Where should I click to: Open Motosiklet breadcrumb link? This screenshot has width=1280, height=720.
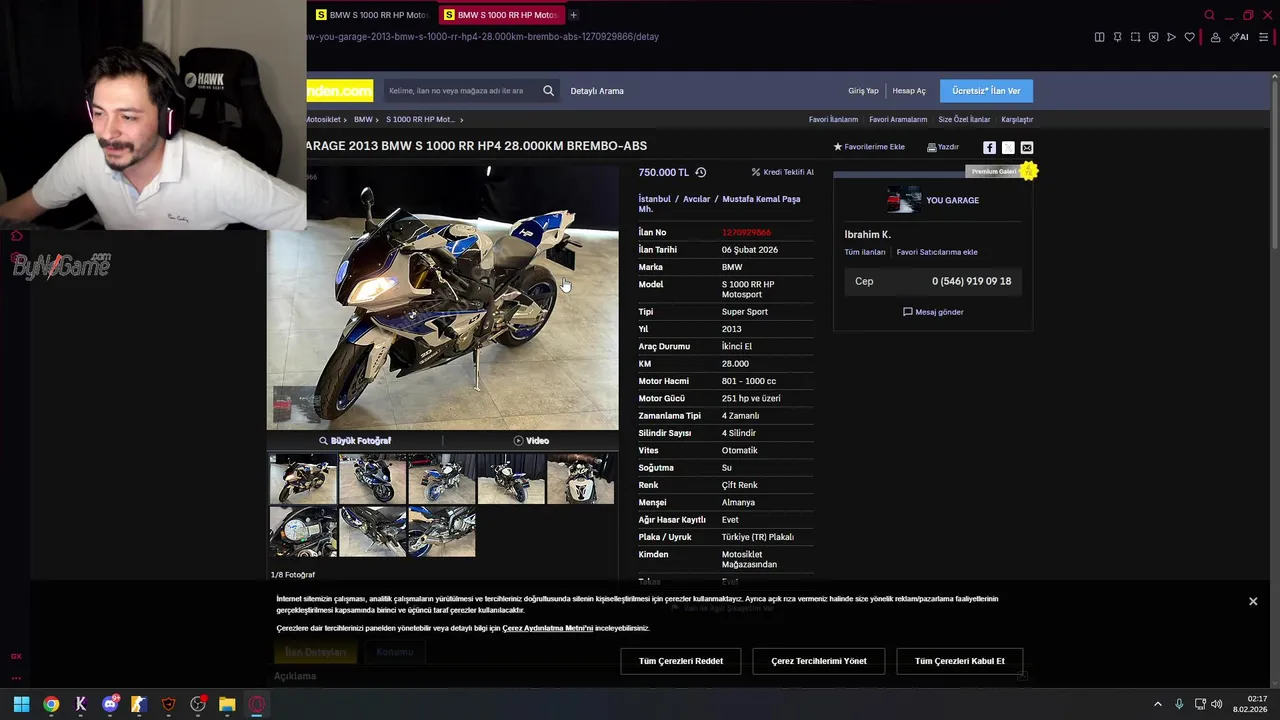[x=323, y=119]
